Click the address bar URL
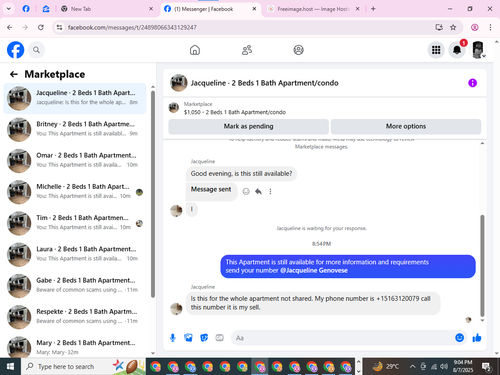Viewport: 500px width, 375px height. click(132, 27)
